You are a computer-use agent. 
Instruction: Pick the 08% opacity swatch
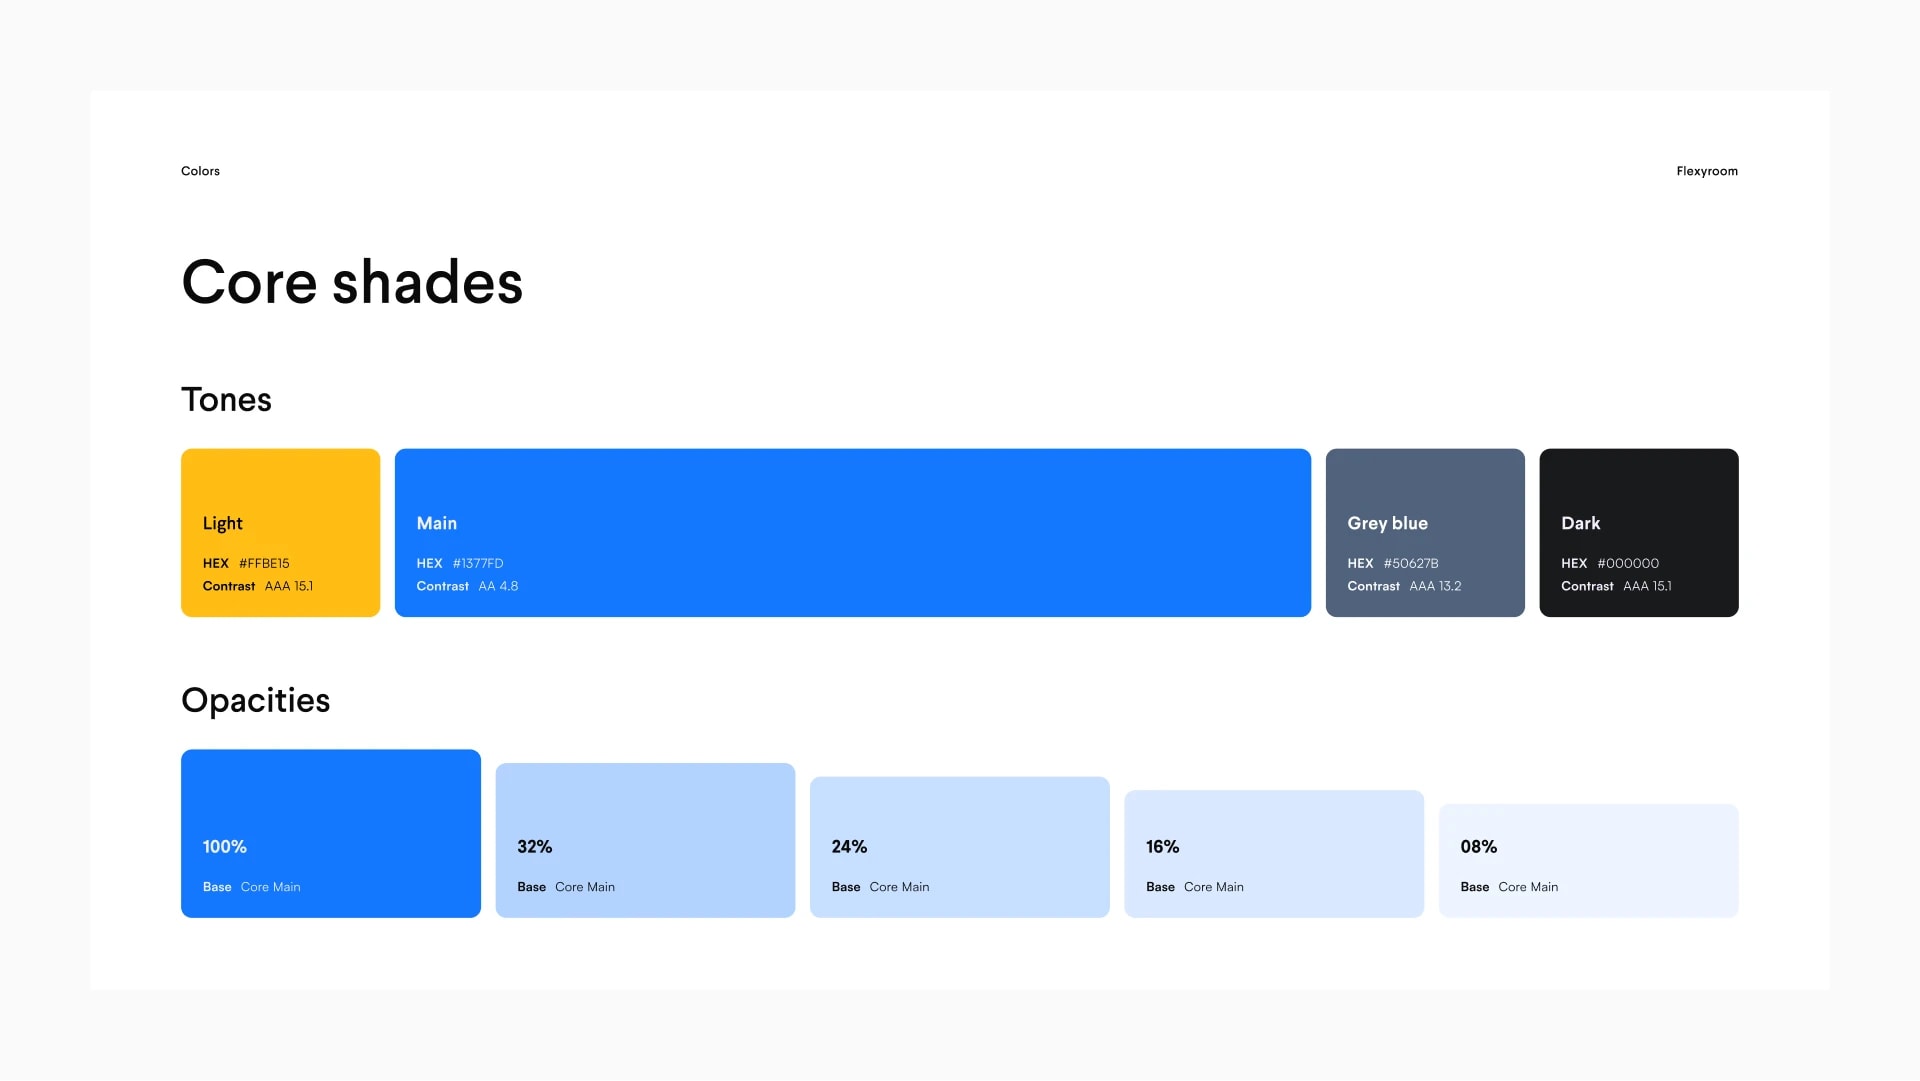coord(1589,861)
